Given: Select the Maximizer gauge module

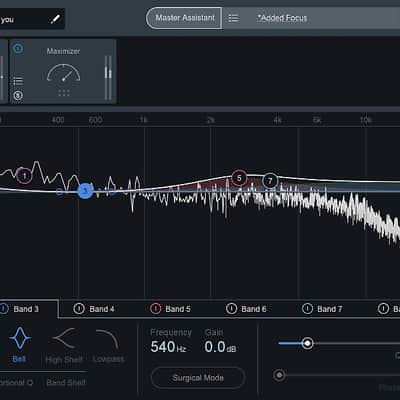Looking at the screenshot, I should 63,73.
